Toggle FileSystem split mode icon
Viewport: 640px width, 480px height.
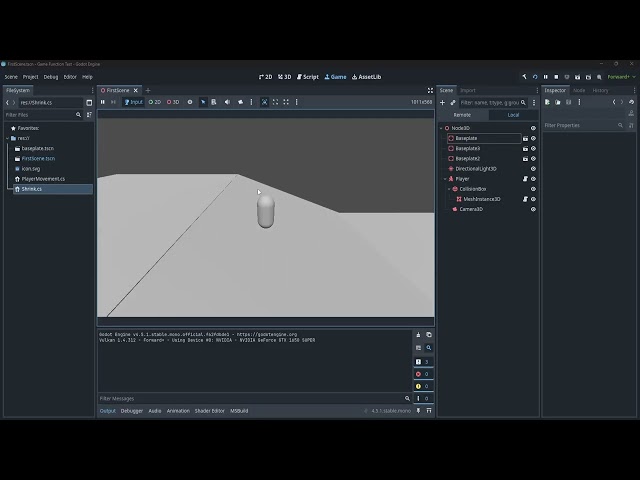89,102
